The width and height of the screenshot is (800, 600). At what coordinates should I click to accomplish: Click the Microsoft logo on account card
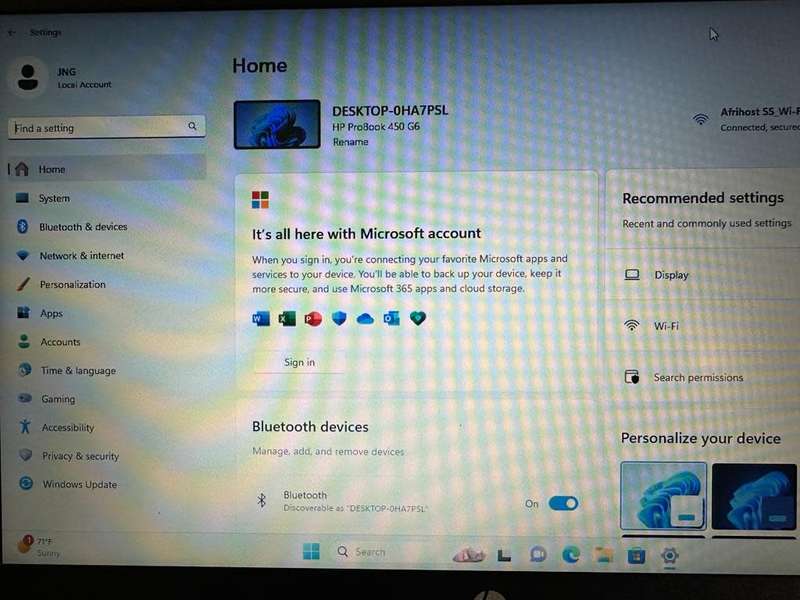[x=260, y=200]
